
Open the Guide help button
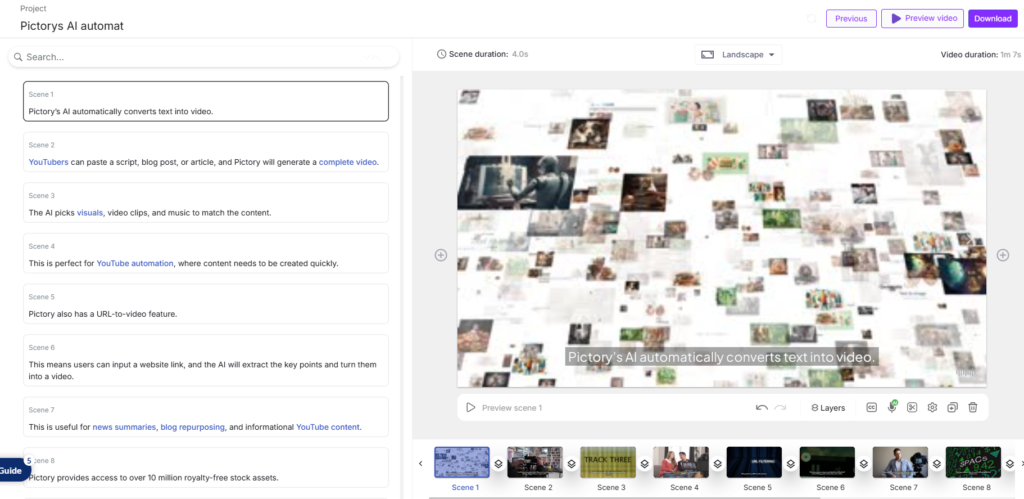tap(14, 470)
